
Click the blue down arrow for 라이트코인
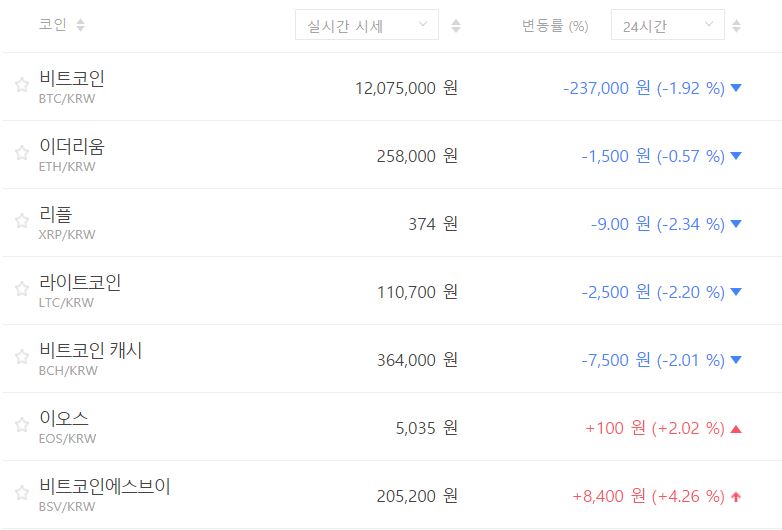pyautogui.click(x=736, y=292)
